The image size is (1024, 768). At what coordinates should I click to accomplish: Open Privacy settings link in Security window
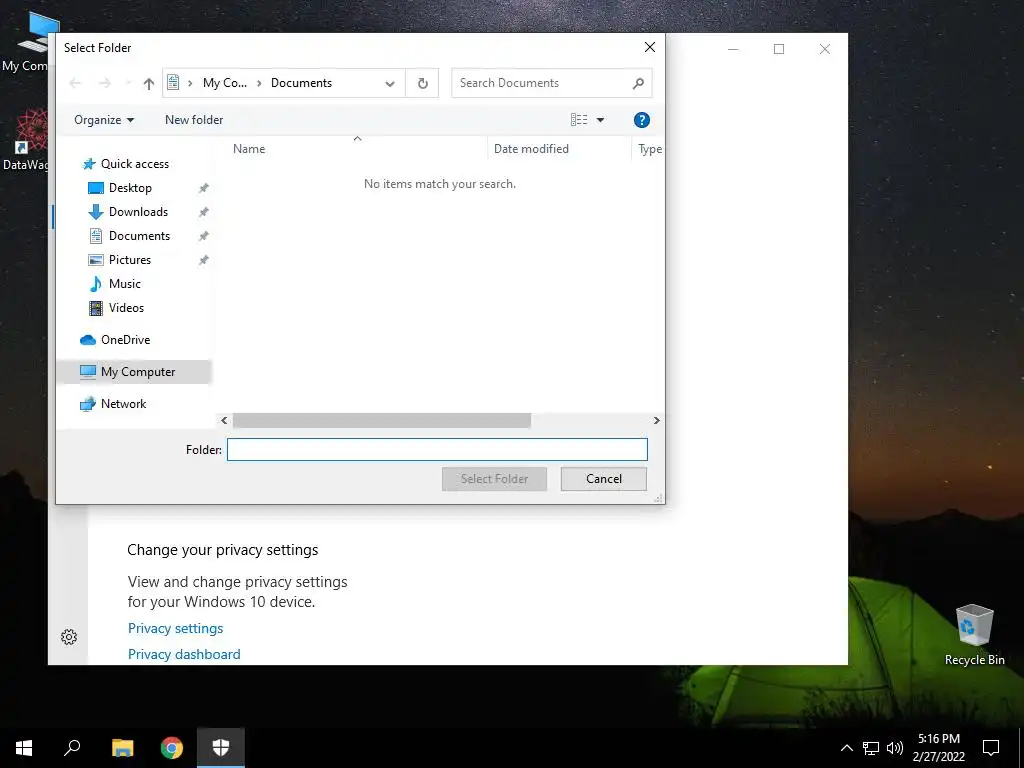point(176,628)
